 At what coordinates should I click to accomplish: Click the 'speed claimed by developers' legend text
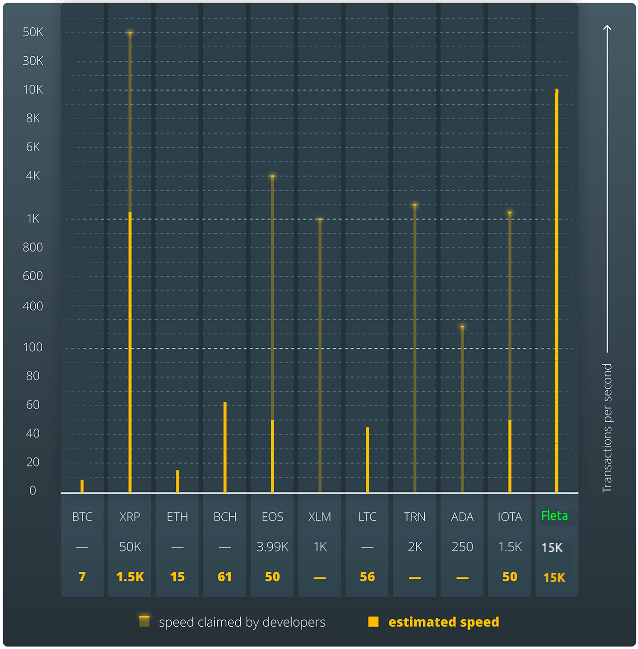242,622
